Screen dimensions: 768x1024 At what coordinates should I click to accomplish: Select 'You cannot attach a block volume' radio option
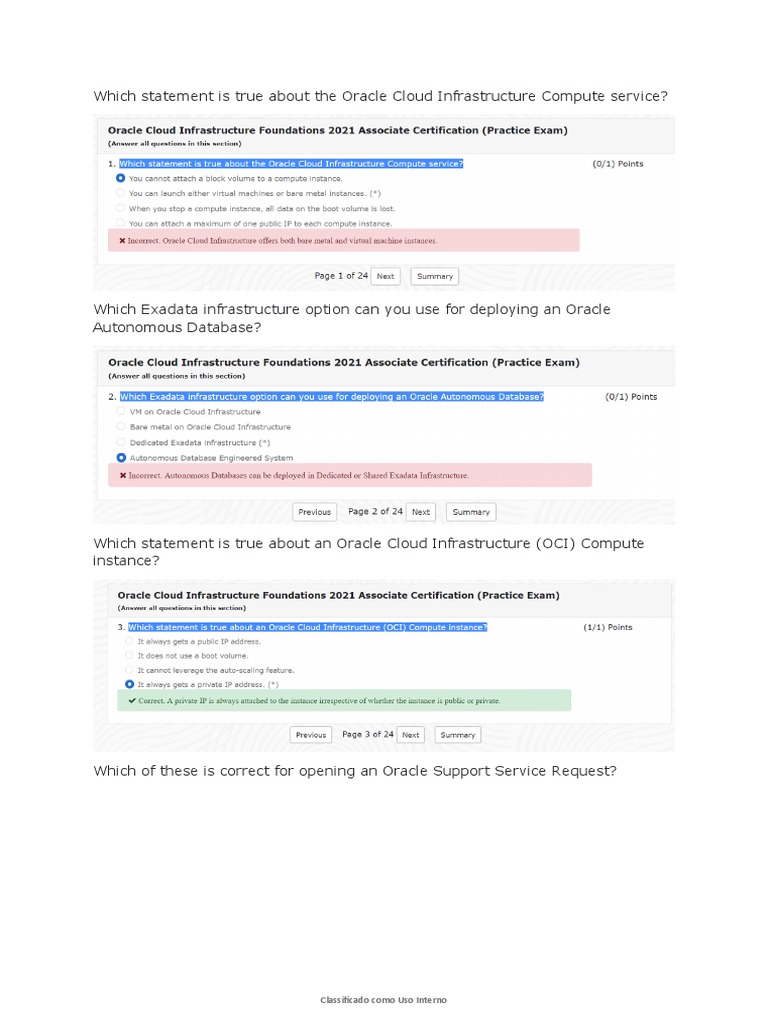[120, 178]
